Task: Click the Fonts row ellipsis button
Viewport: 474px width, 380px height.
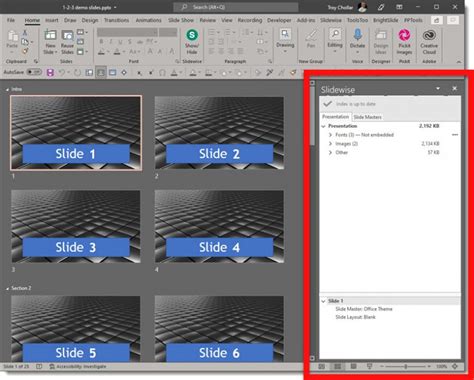Action: coord(455,135)
